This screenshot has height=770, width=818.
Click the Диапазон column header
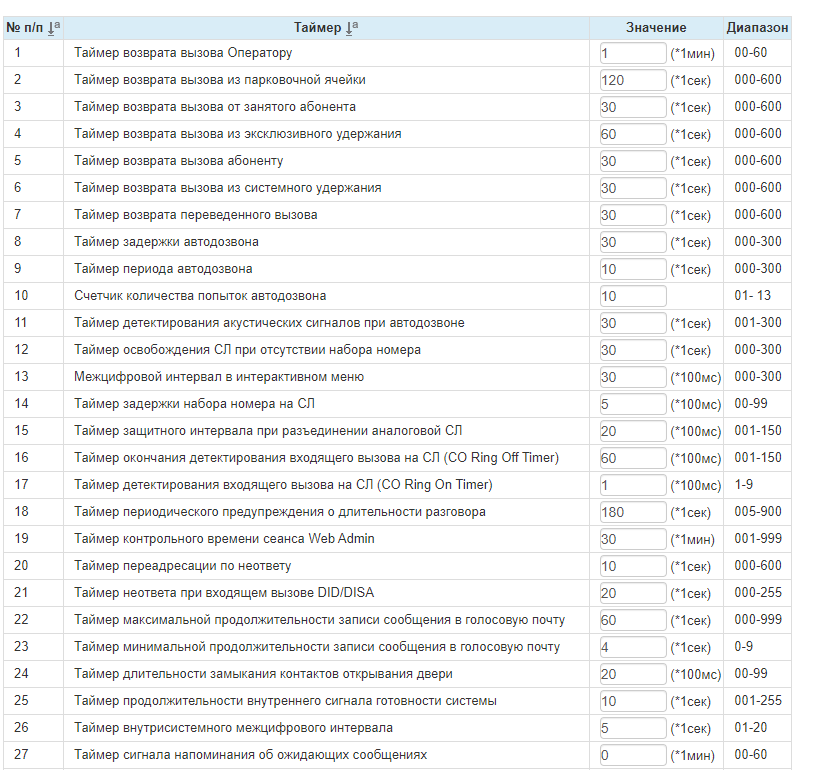click(757, 28)
